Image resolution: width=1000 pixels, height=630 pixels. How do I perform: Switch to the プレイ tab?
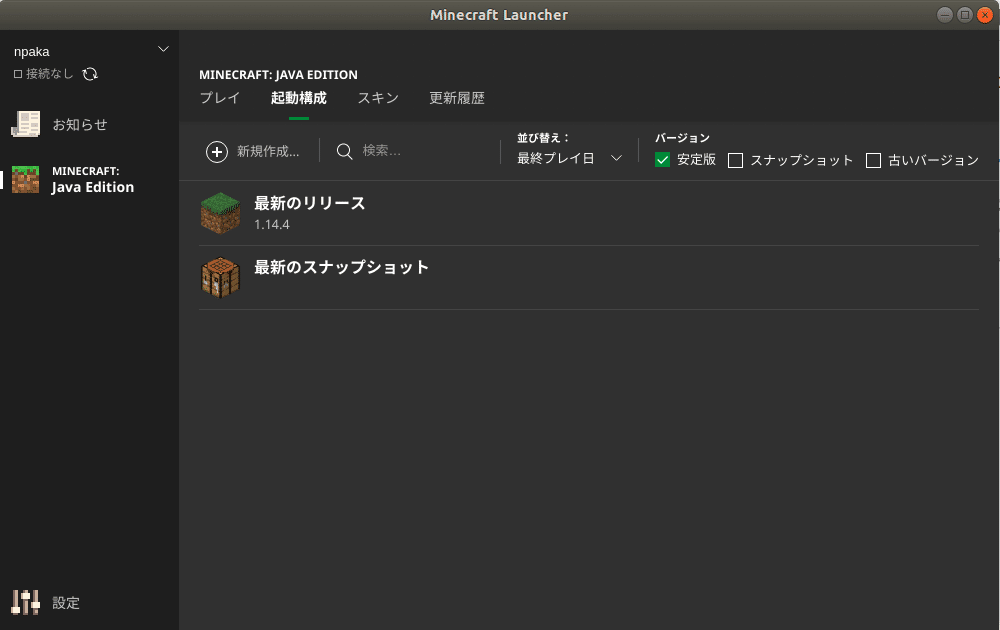(220, 98)
